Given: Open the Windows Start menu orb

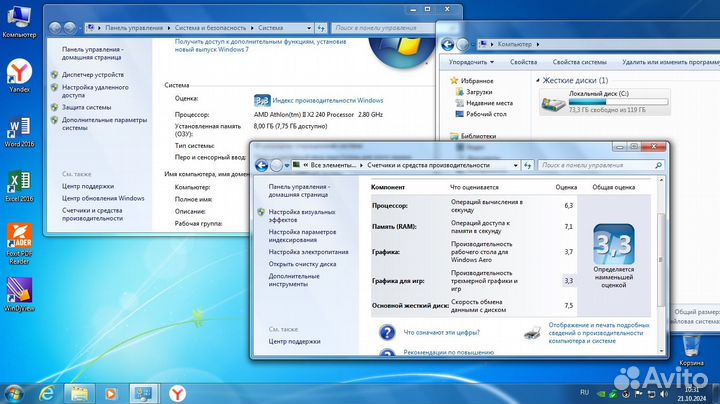Looking at the screenshot, I should coord(14,394).
